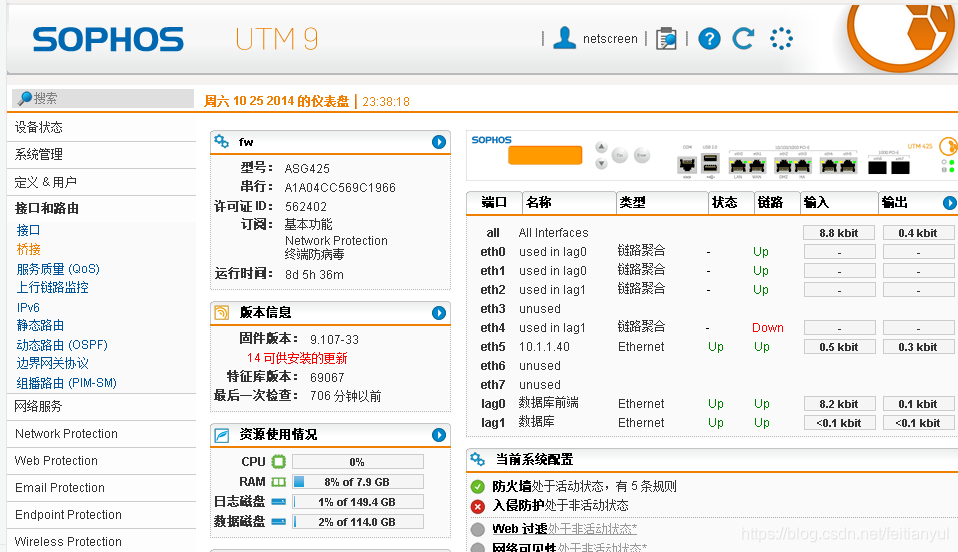Collapse the 接口和路由 menu
The height and width of the screenshot is (552, 958).
(x=101, y=208)
